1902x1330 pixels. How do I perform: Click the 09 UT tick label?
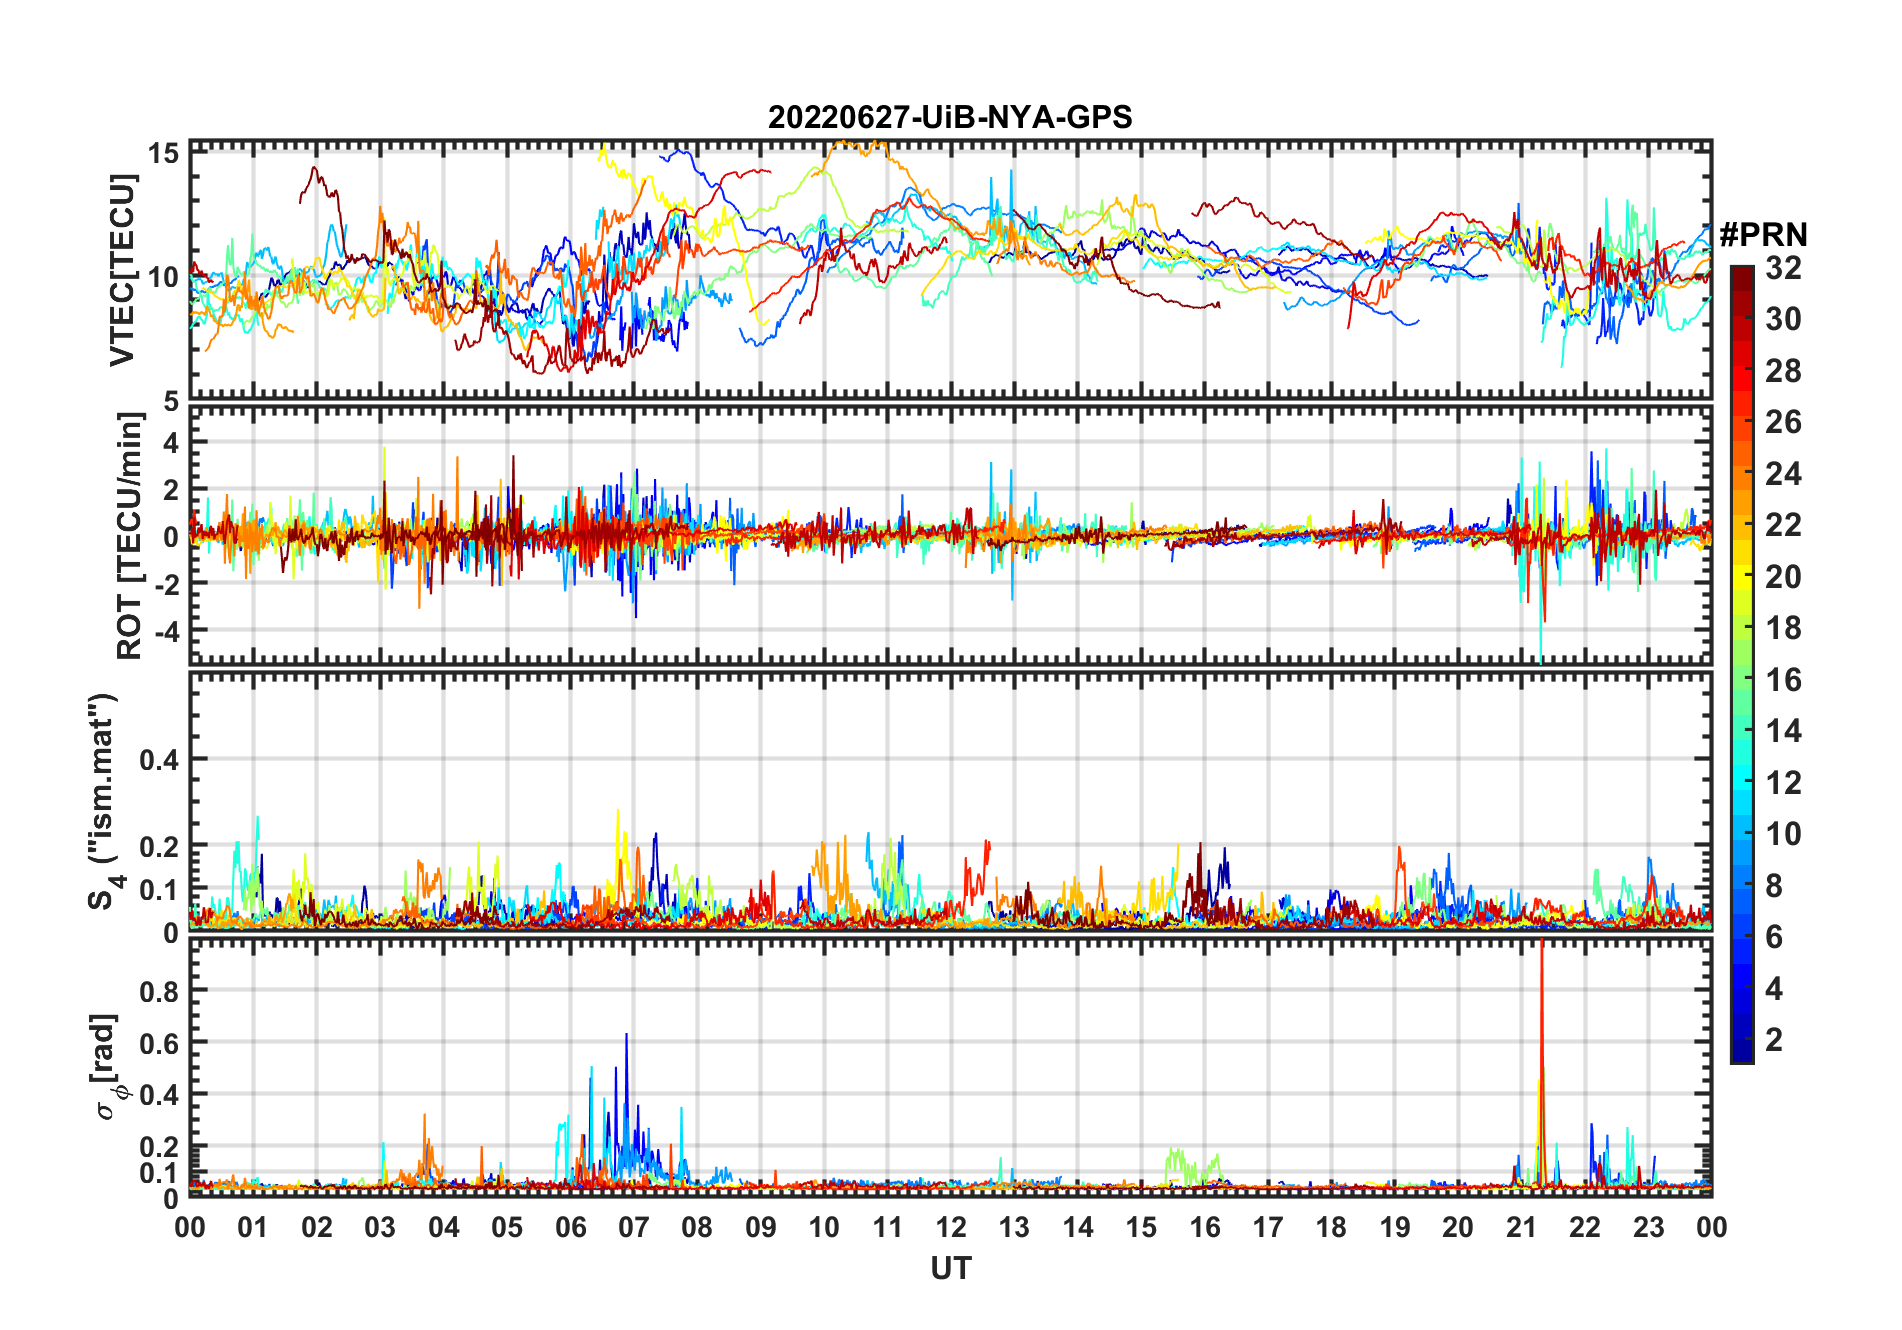tap(761, 1227)
